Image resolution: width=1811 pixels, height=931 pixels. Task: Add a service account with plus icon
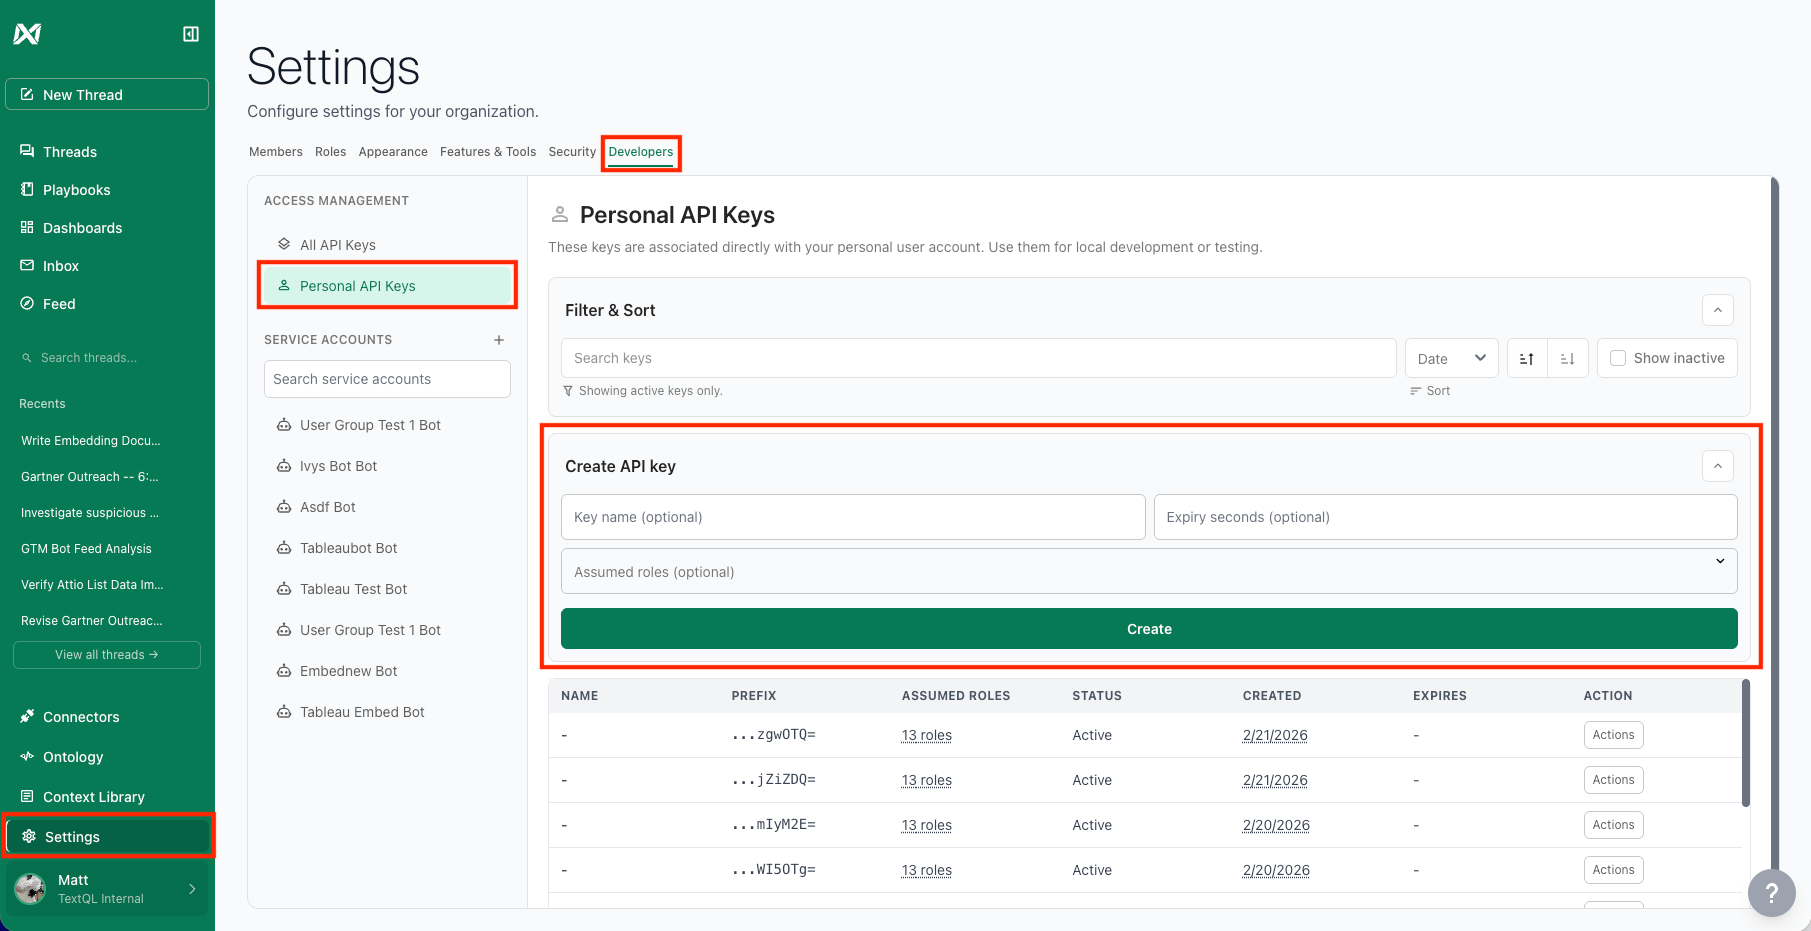[x=499, y=340]
